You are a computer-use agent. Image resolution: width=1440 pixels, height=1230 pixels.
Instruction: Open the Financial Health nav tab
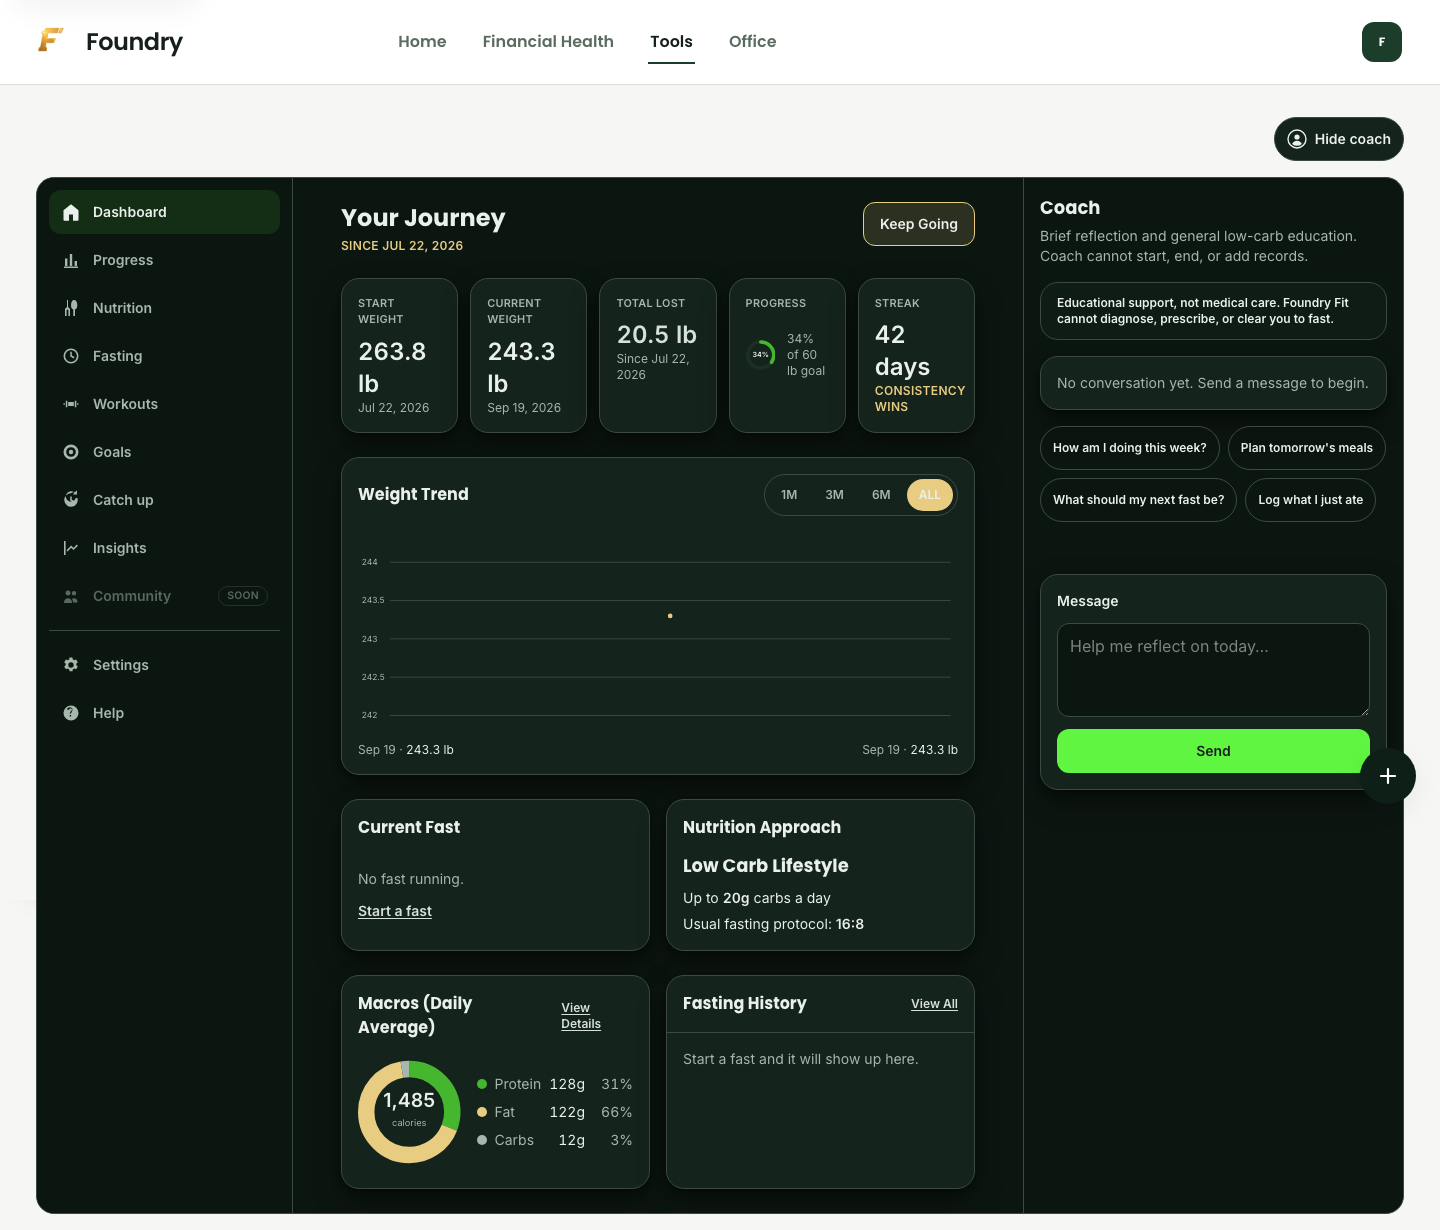coord(548,41)
